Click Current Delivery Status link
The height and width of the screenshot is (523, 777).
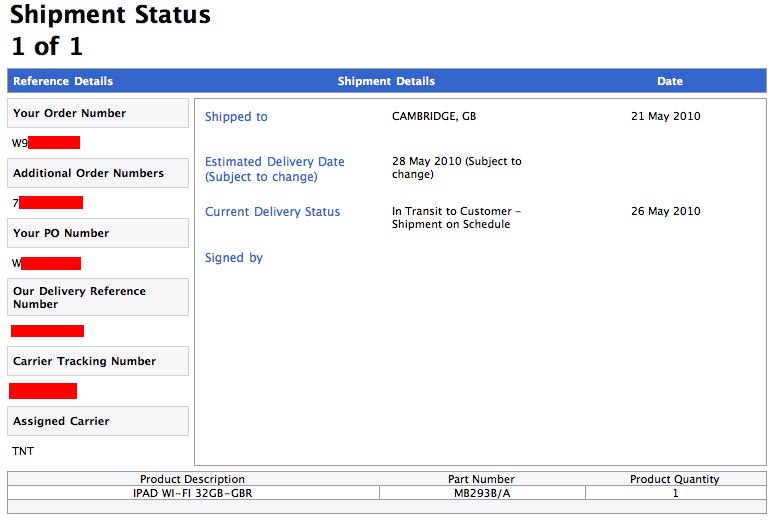(x=272, y=212)
